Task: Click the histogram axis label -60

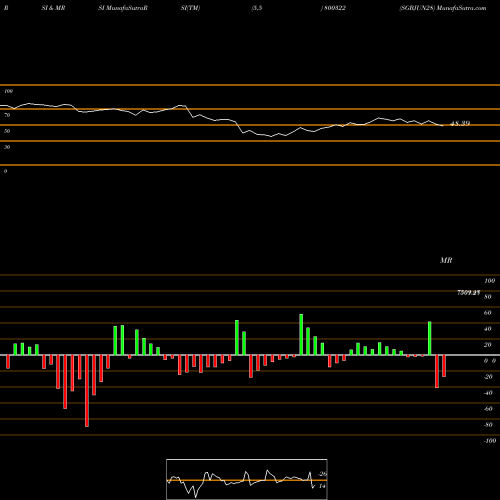Action: pyautogui.click(x=488, y=409)
